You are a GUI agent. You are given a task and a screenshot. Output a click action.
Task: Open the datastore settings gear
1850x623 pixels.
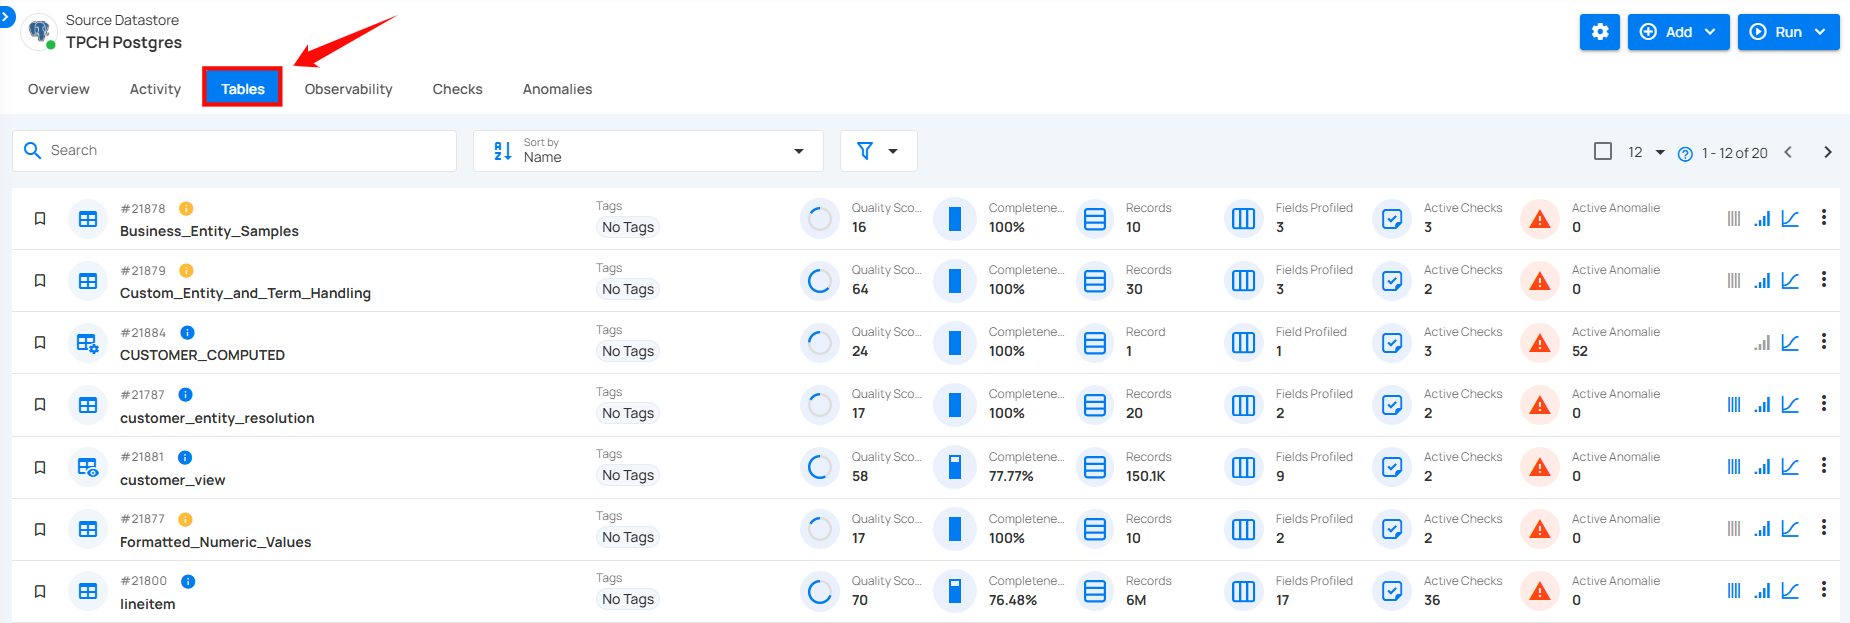(x=1599, y=32)
